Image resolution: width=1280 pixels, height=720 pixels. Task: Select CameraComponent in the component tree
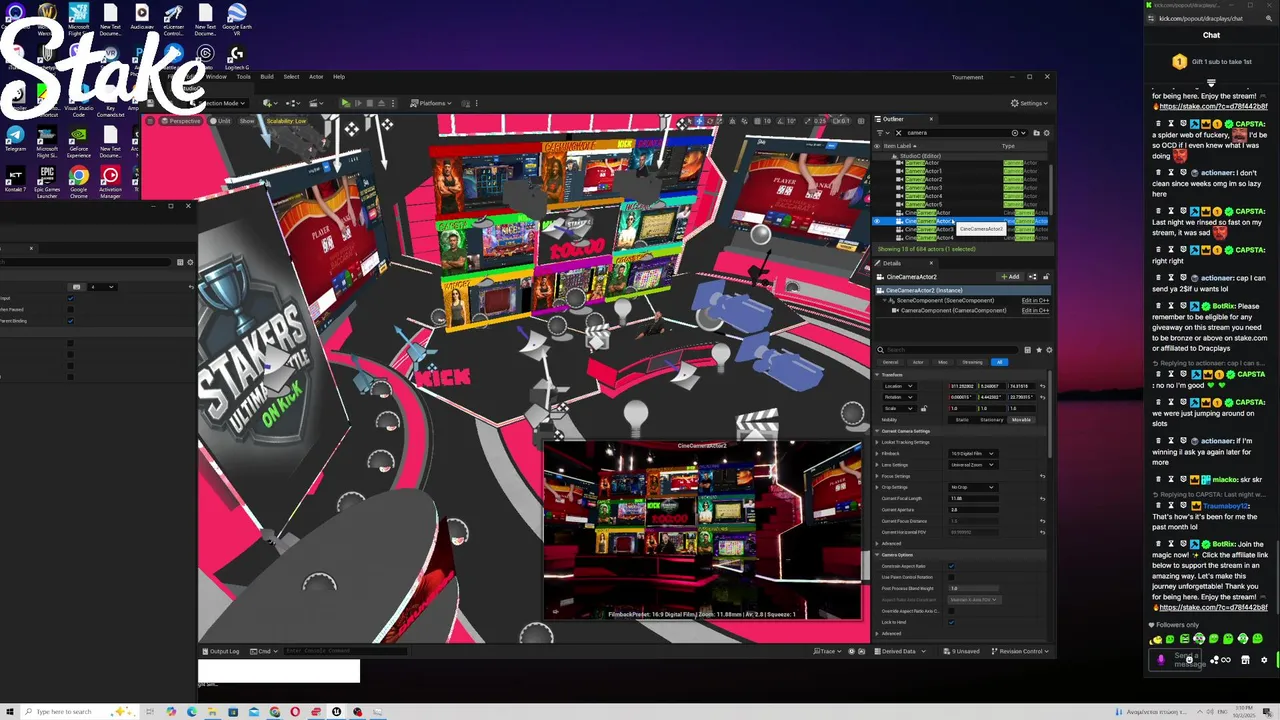pyautogui.click(x=953, y=310)
